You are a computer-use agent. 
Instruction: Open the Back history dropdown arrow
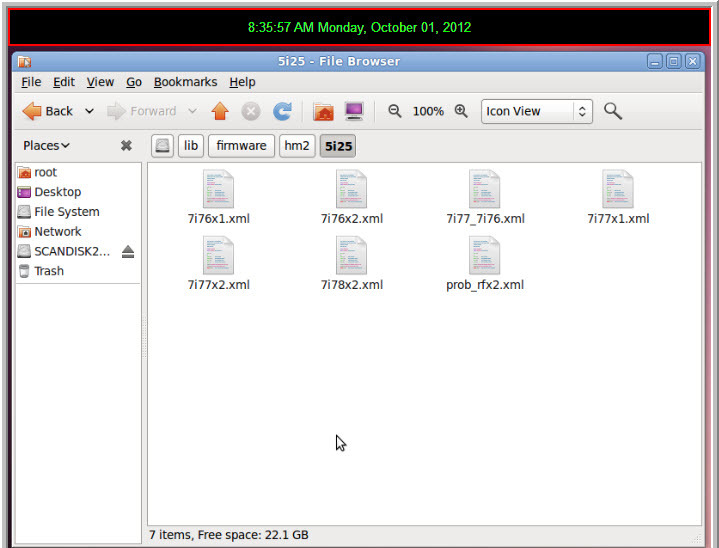click(x=90, y=111)
